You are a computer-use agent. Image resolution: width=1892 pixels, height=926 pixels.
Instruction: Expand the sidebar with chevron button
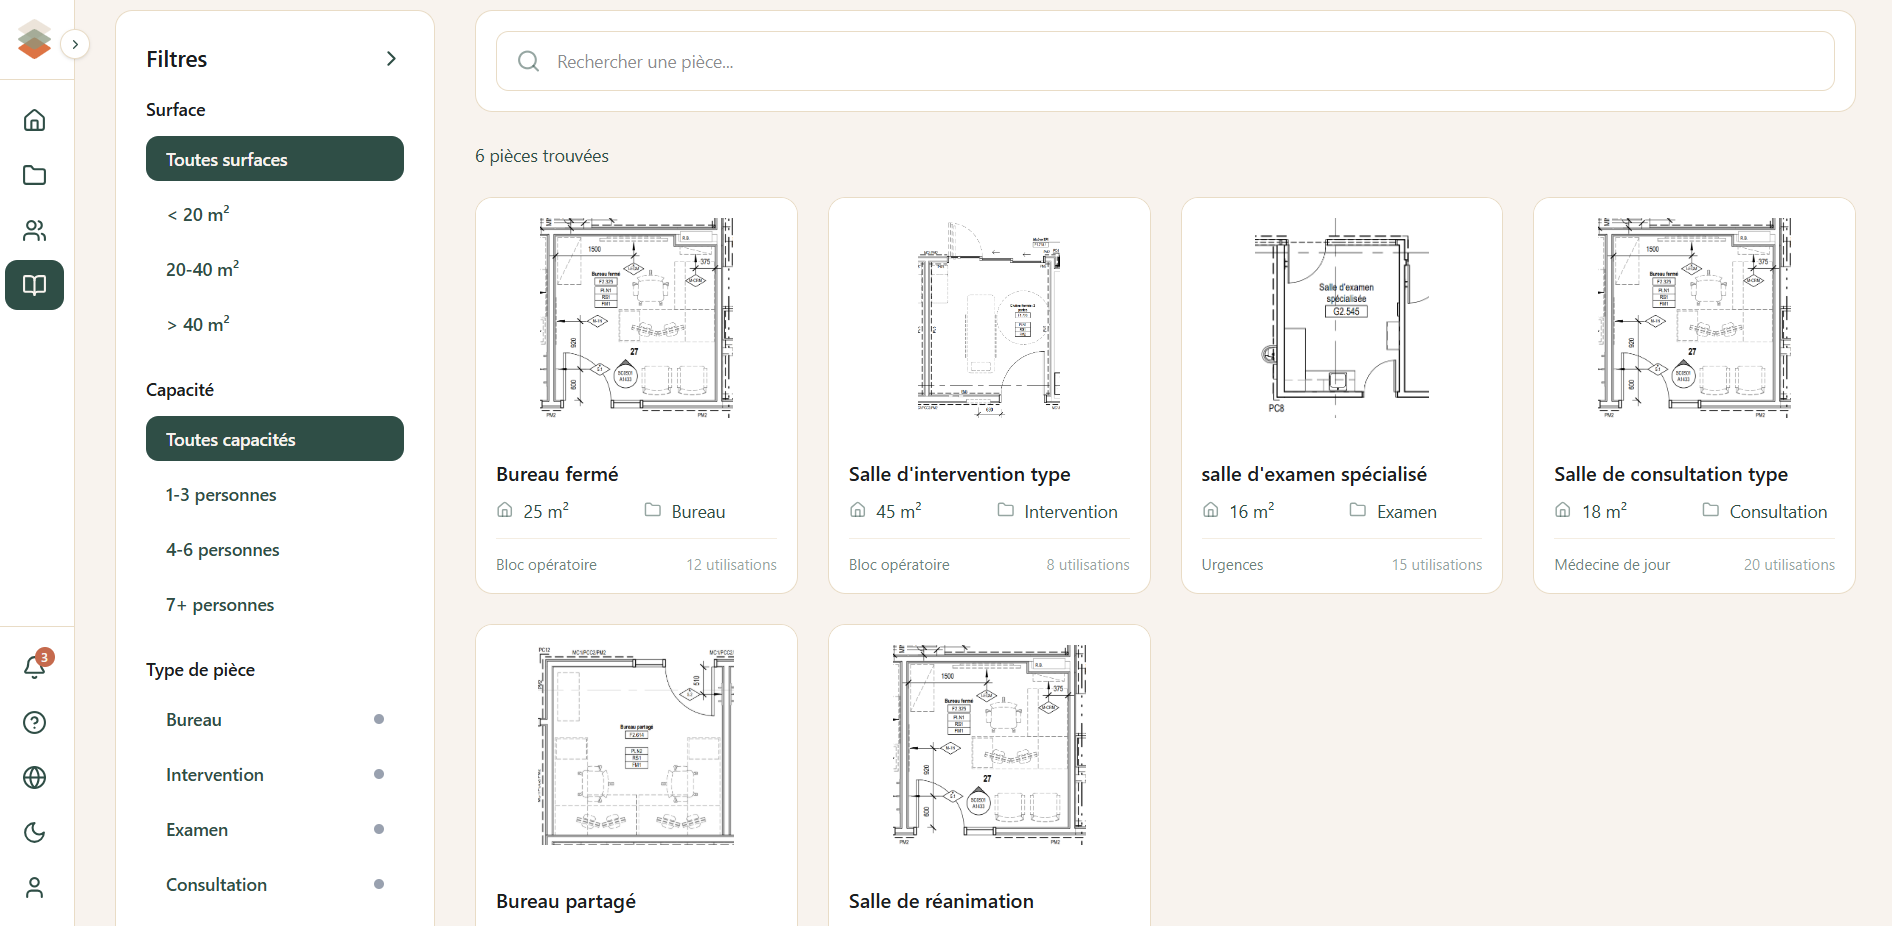(75, 44)
